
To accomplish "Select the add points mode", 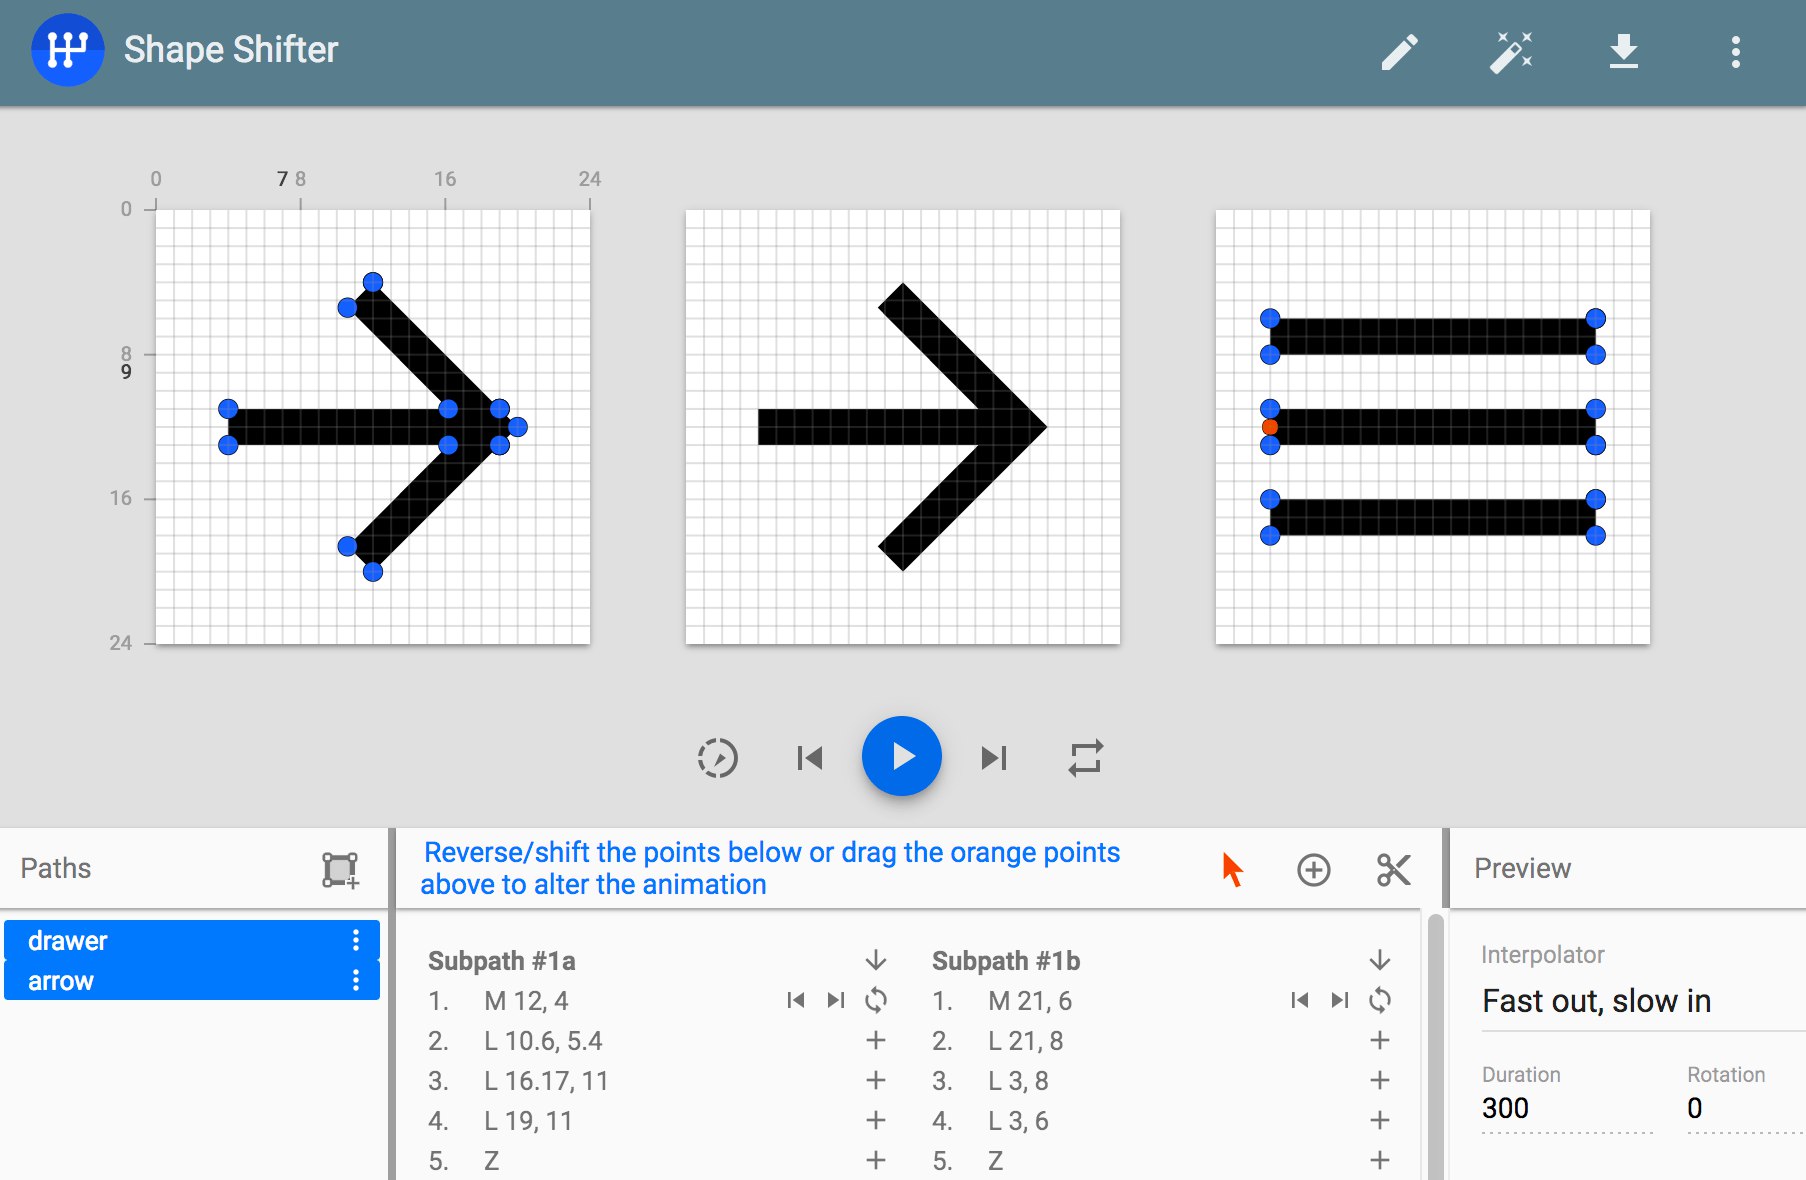I will tap(1314, 870).
